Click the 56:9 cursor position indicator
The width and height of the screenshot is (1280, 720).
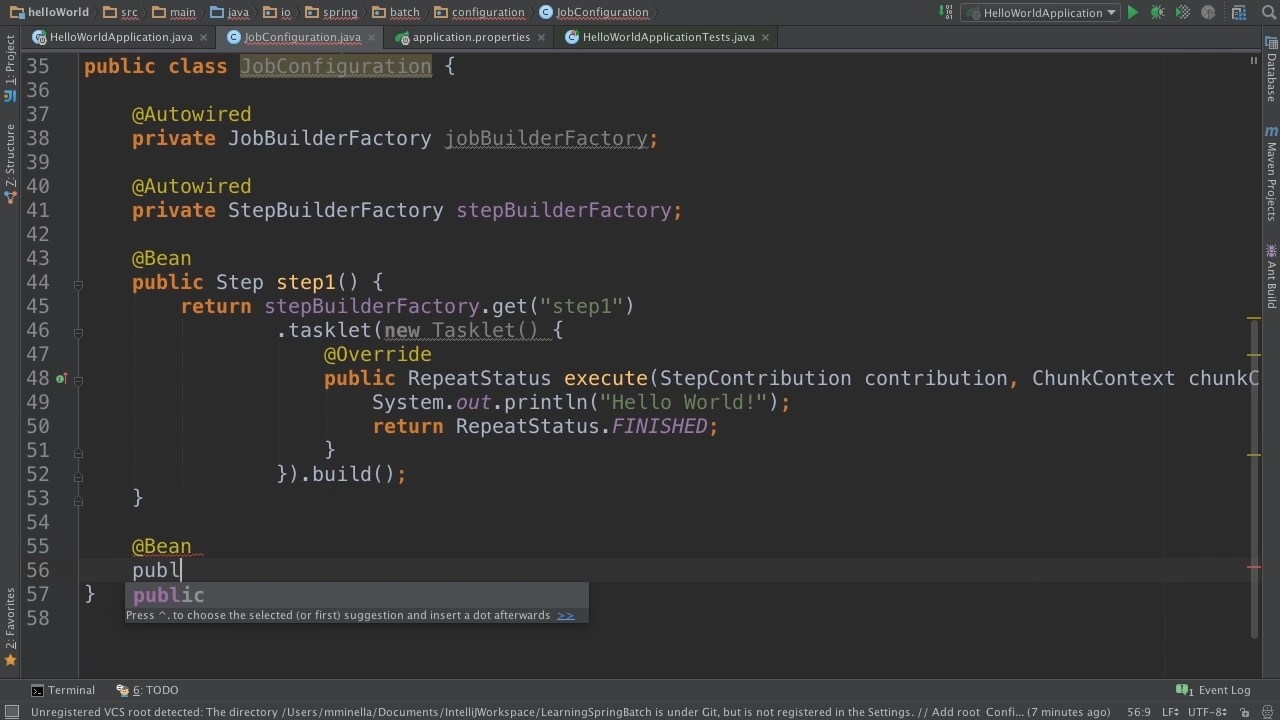pyautogui.click(x=1139, y=712)
